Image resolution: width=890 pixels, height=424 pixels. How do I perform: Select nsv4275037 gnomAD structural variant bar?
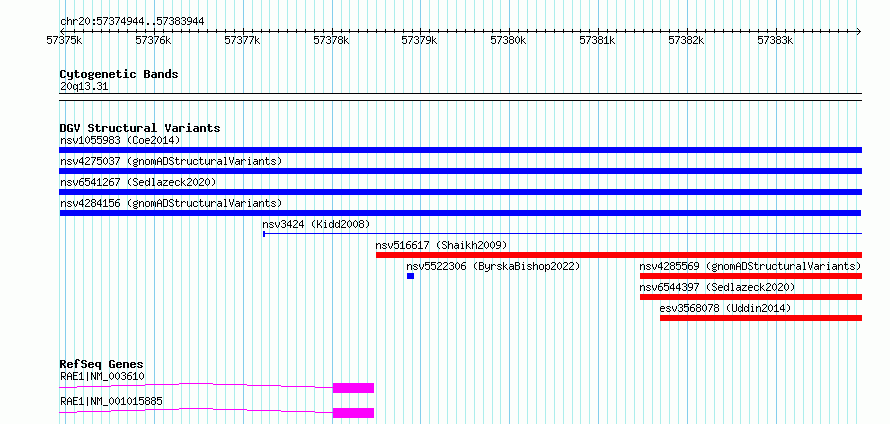tap(460, 171)
